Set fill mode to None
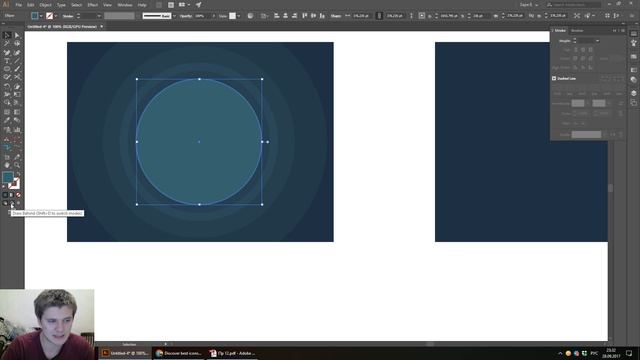640x360 pixels. pyautogui.click(x=18, y=195)
